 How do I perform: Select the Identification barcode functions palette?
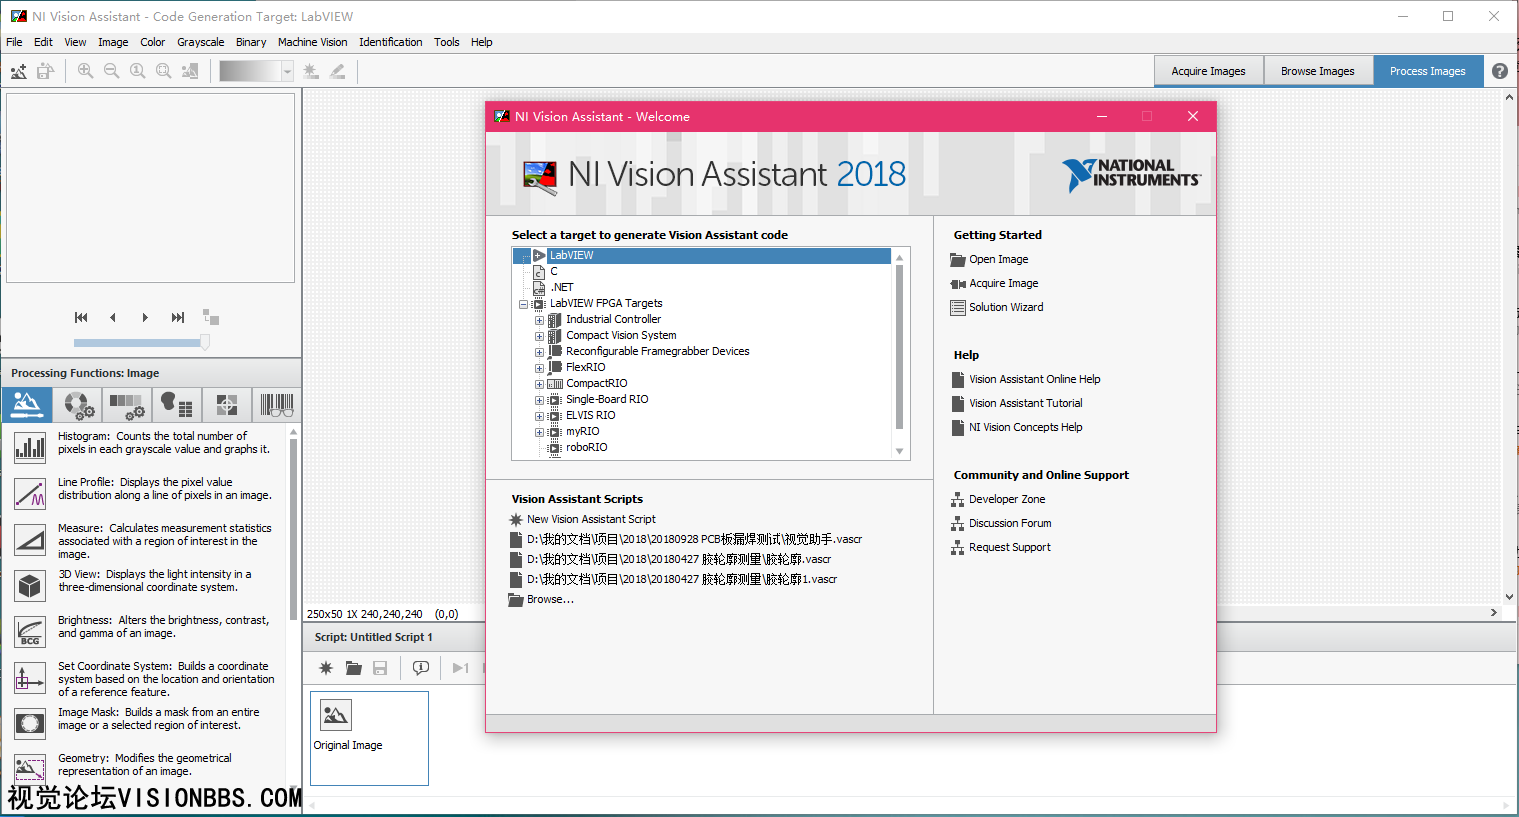(x=277, y=405)
